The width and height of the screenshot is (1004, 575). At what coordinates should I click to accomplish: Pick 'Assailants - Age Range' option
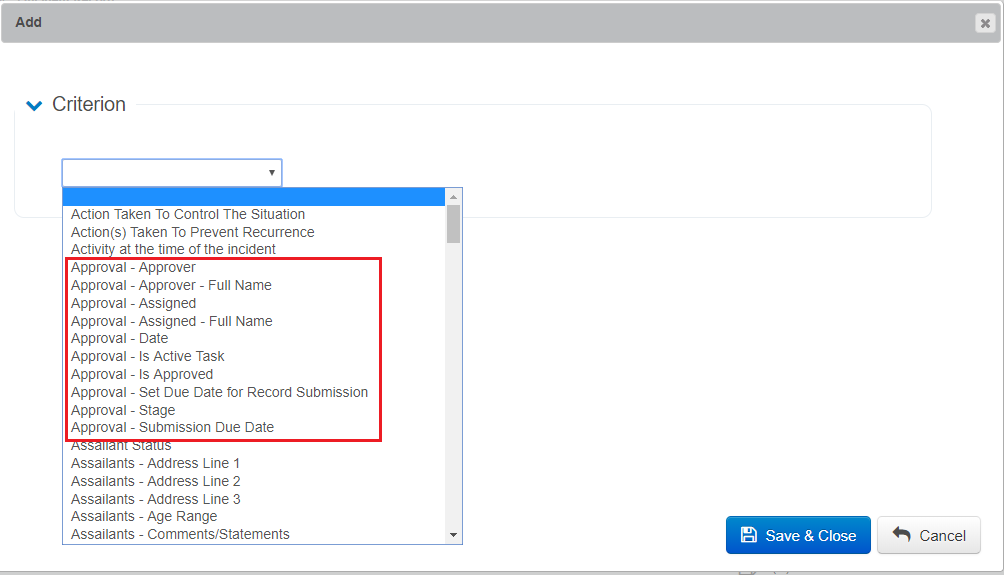click(143, 516)
